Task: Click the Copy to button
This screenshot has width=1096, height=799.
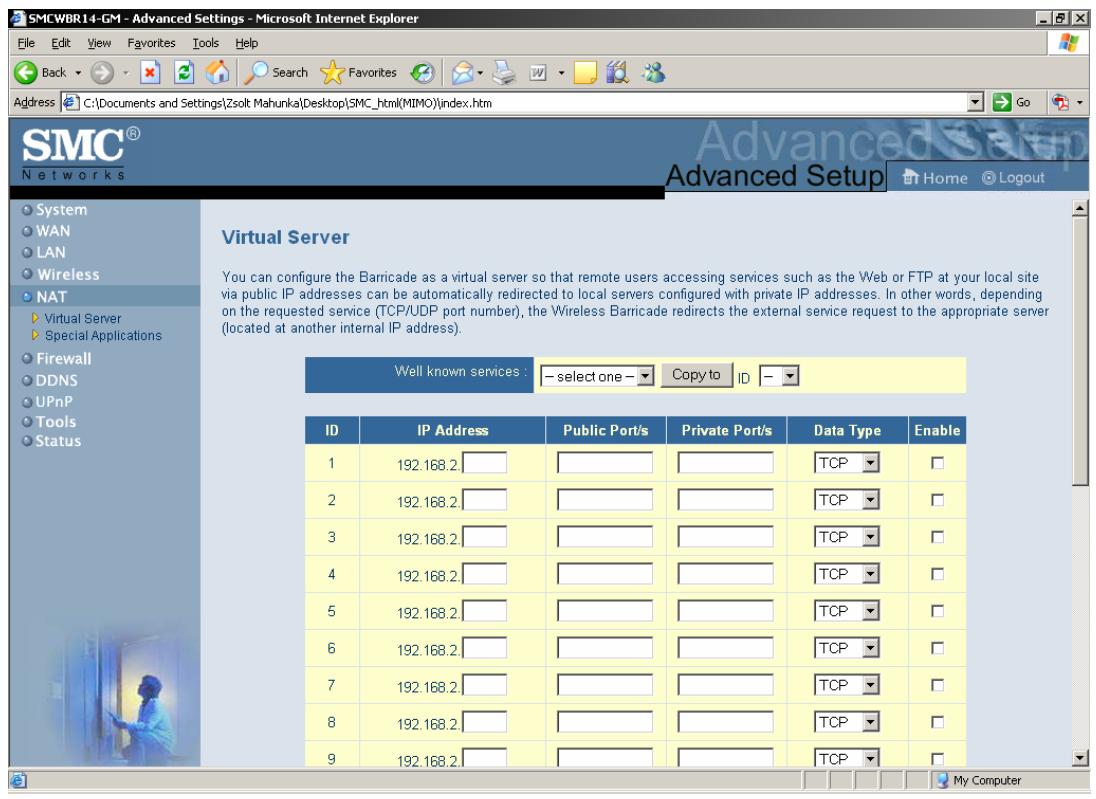Action: 696,375
